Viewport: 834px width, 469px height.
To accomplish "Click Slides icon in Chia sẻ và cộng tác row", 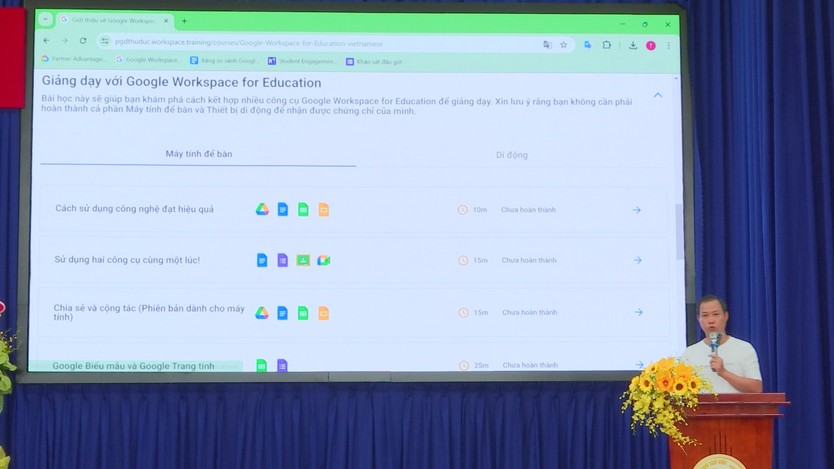I will tap(323, 313).
